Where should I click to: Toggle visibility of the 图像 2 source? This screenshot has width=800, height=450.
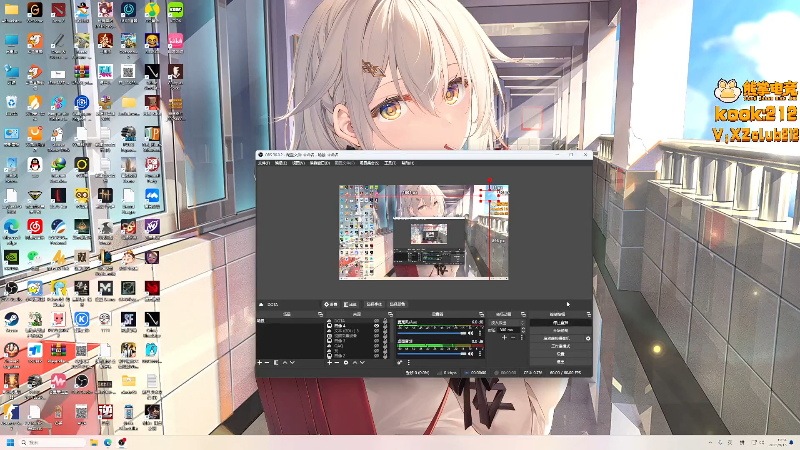pos(377,356)
